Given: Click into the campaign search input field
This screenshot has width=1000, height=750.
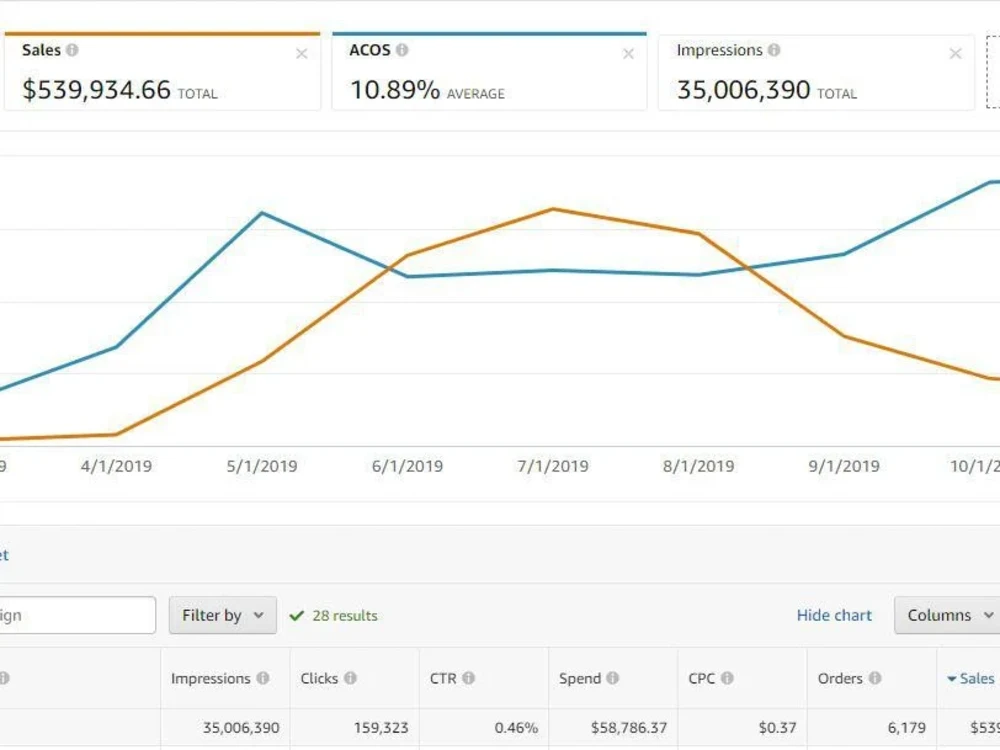Looking at the screenshot, I should [77, 615].
